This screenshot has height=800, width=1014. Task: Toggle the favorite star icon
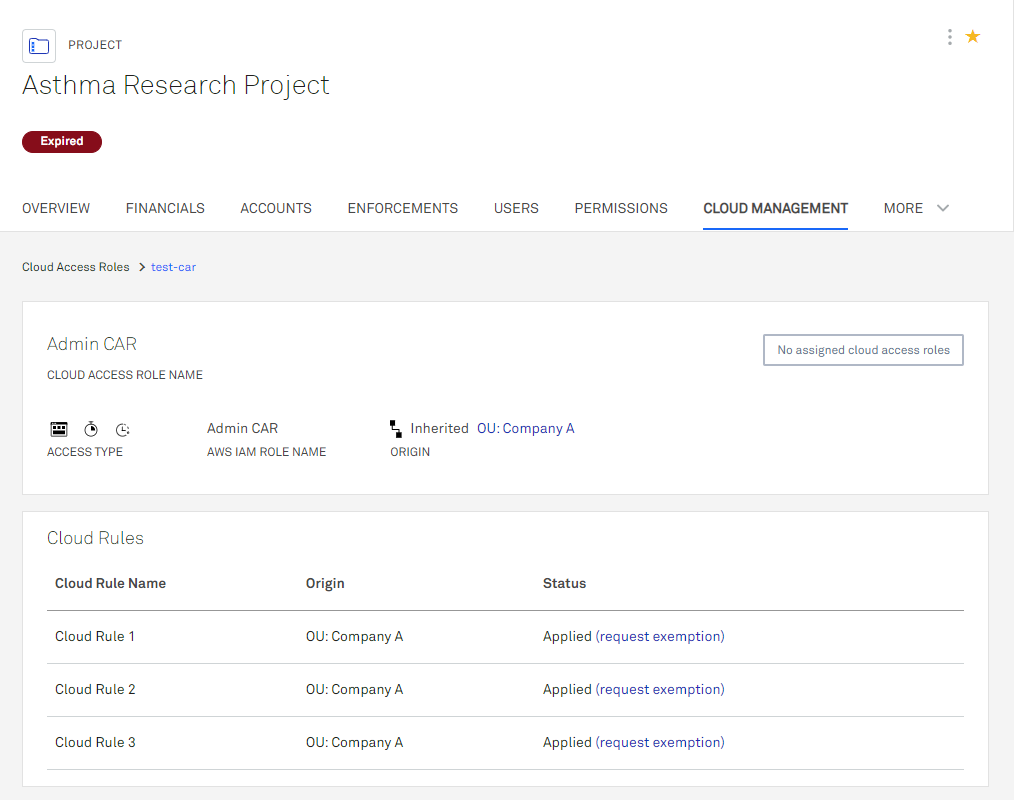[x=973, y=37]
